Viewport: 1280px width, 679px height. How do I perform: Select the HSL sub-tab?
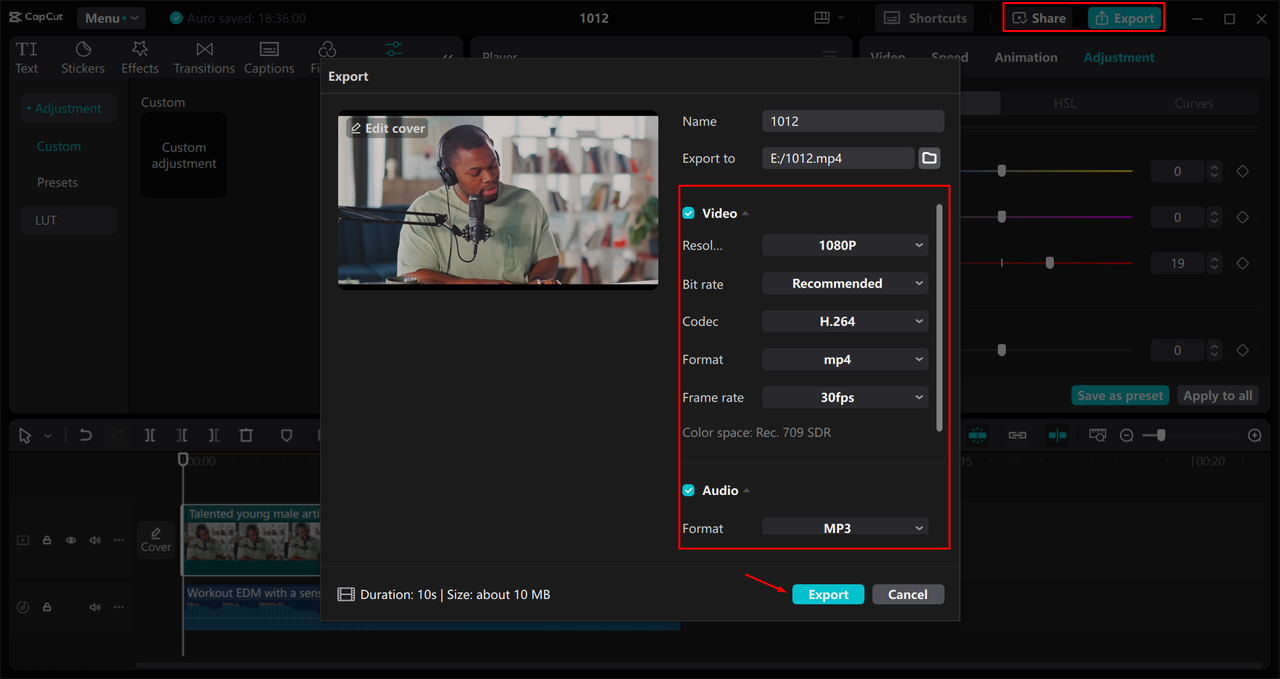(x=1064, y=103)
